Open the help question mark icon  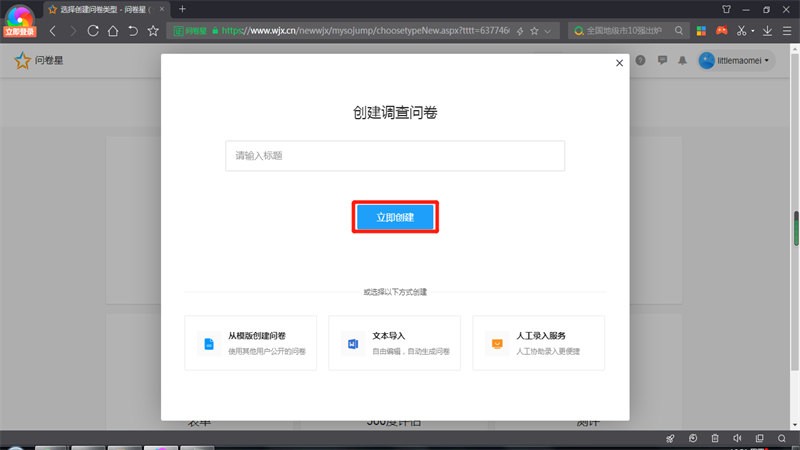click(x=640, y=60)
